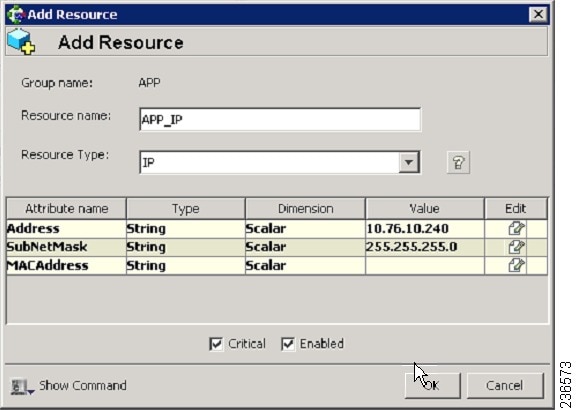This screenshot has width=578, height=410.
Task: Confirm with the OK button
Action: click(x=433, y=386)
